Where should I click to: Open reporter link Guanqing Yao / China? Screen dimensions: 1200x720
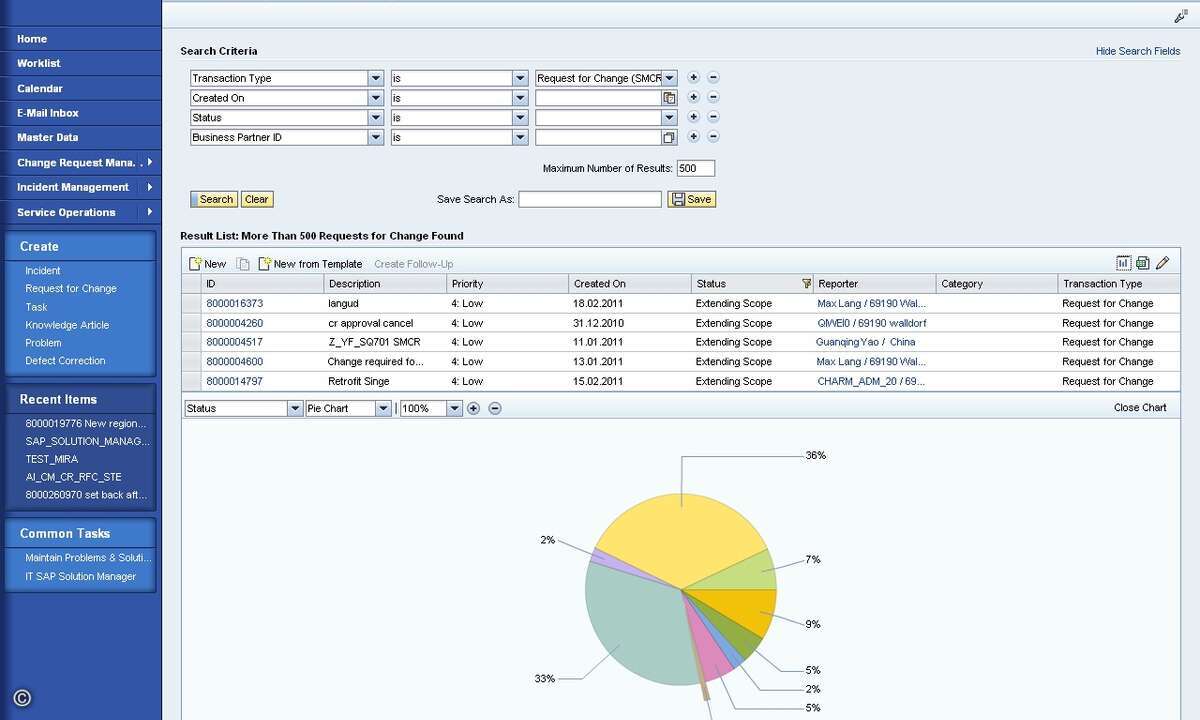pos(866,342)
